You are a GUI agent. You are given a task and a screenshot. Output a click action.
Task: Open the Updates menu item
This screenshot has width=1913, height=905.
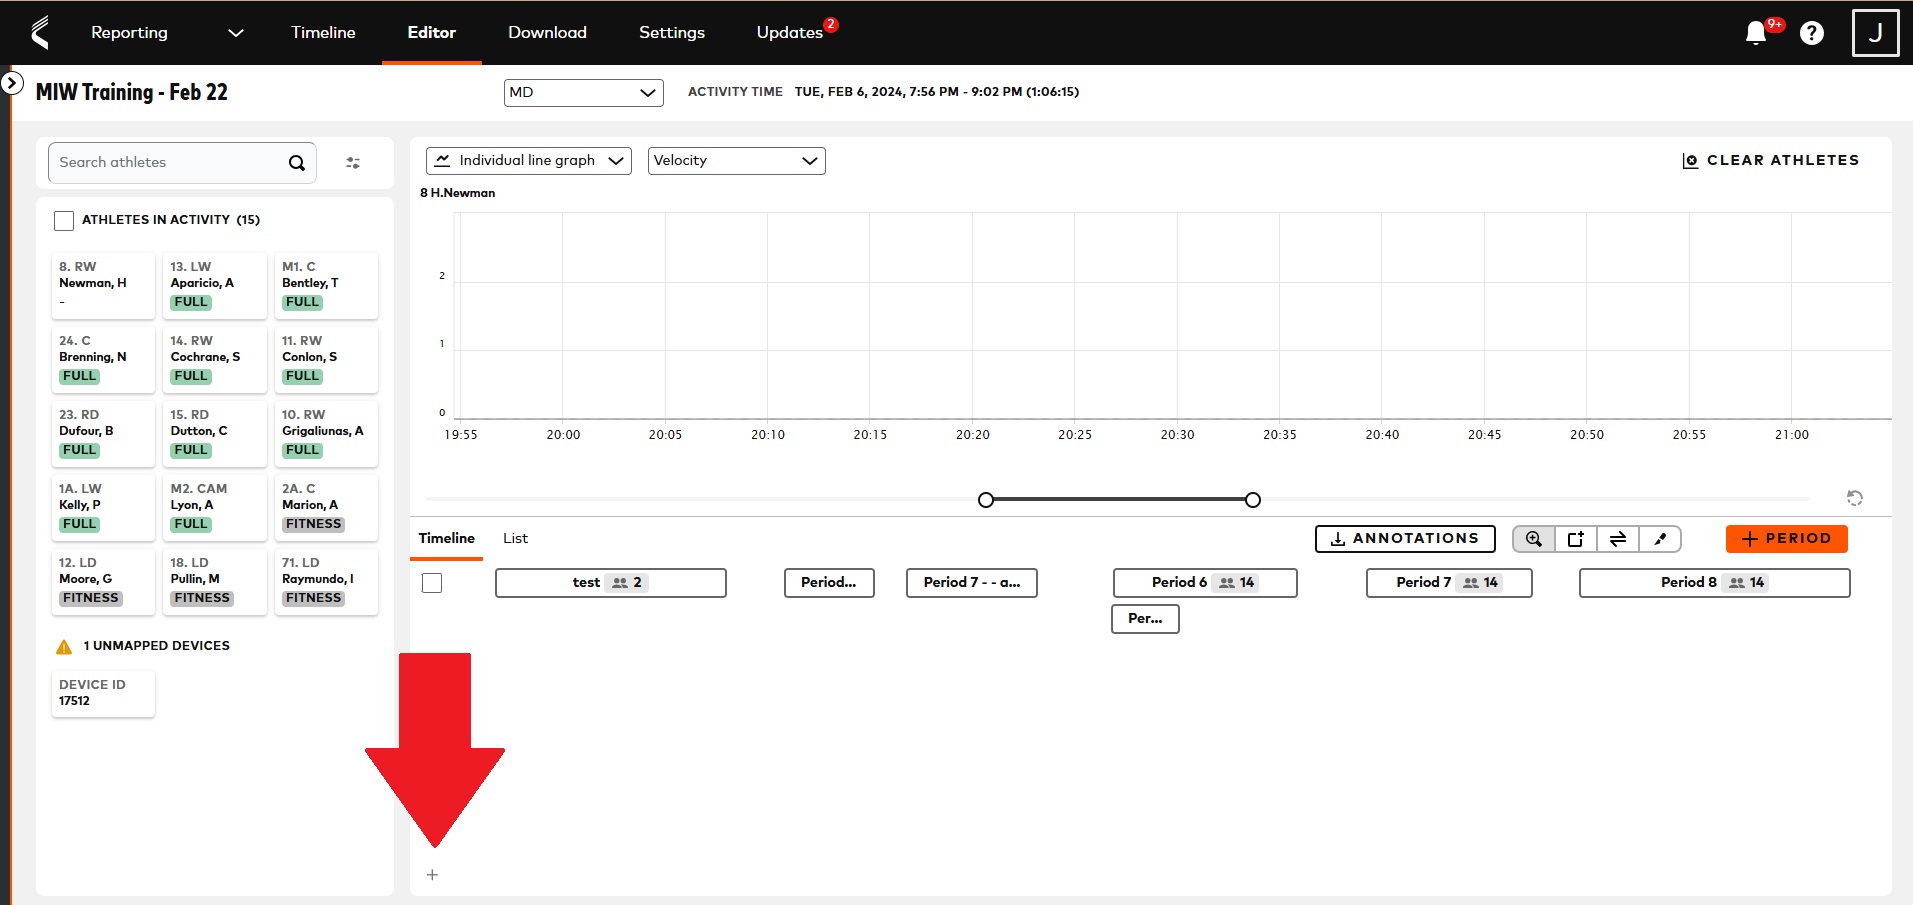[789, 32]
